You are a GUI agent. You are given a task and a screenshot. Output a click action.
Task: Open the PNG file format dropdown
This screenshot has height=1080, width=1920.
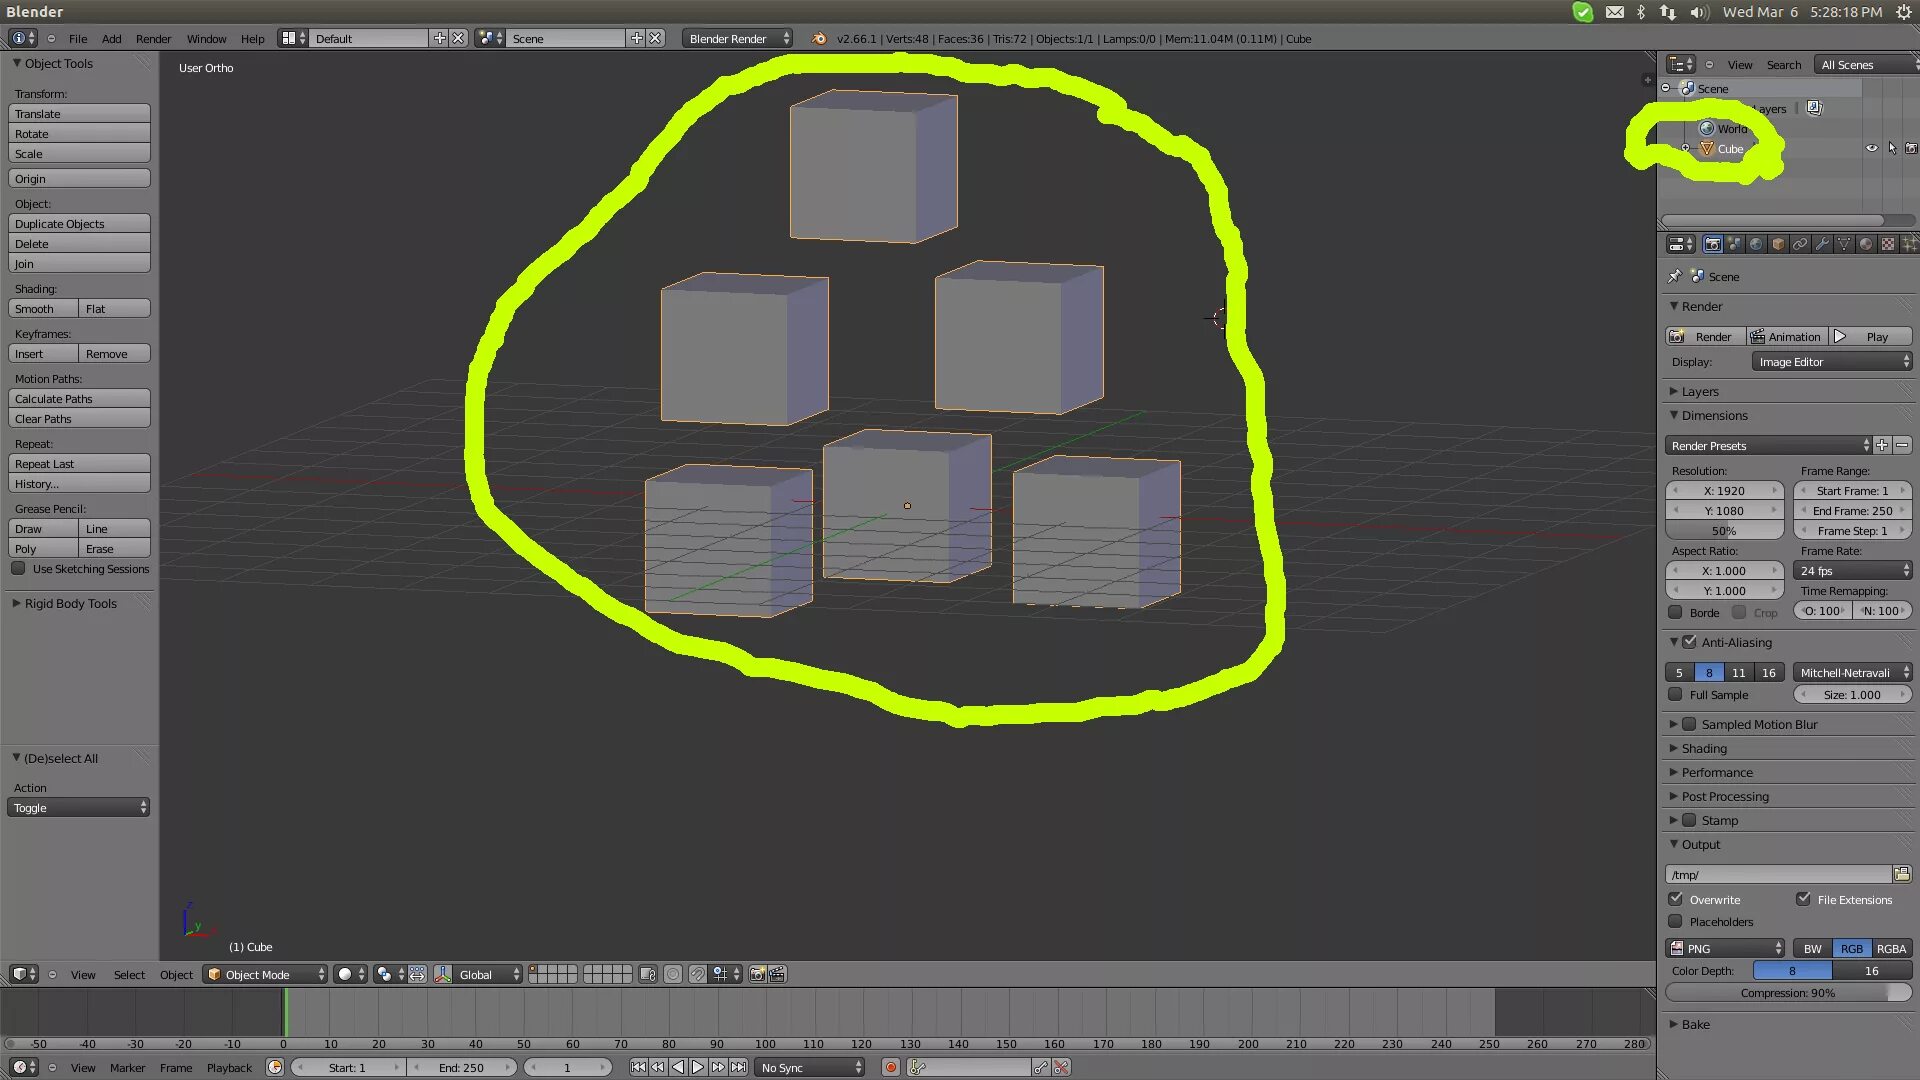(1725, 948)
